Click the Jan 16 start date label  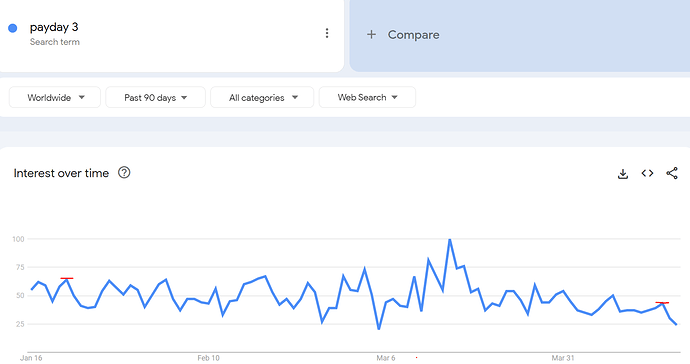click(31, 358)
